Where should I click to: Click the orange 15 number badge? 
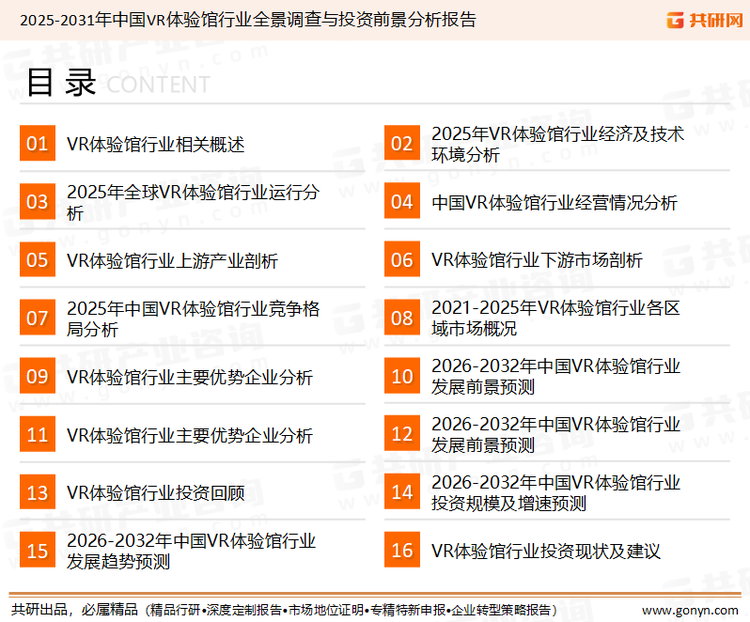coord(37,550)
